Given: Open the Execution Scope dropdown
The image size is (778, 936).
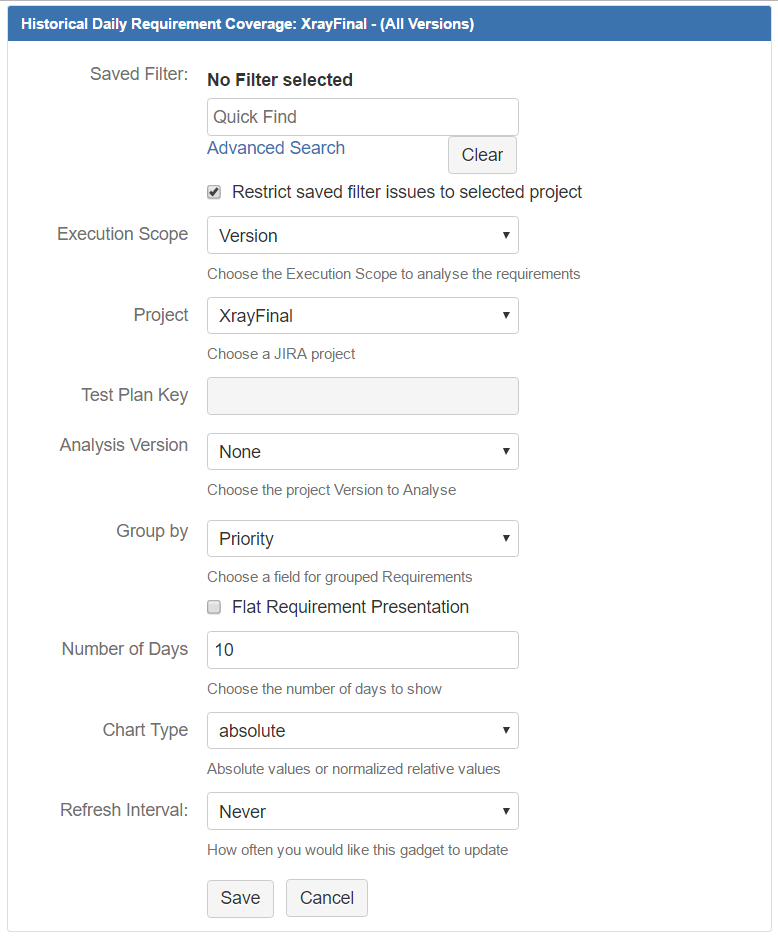Looking at the screenshot, I should click(362, 235).
